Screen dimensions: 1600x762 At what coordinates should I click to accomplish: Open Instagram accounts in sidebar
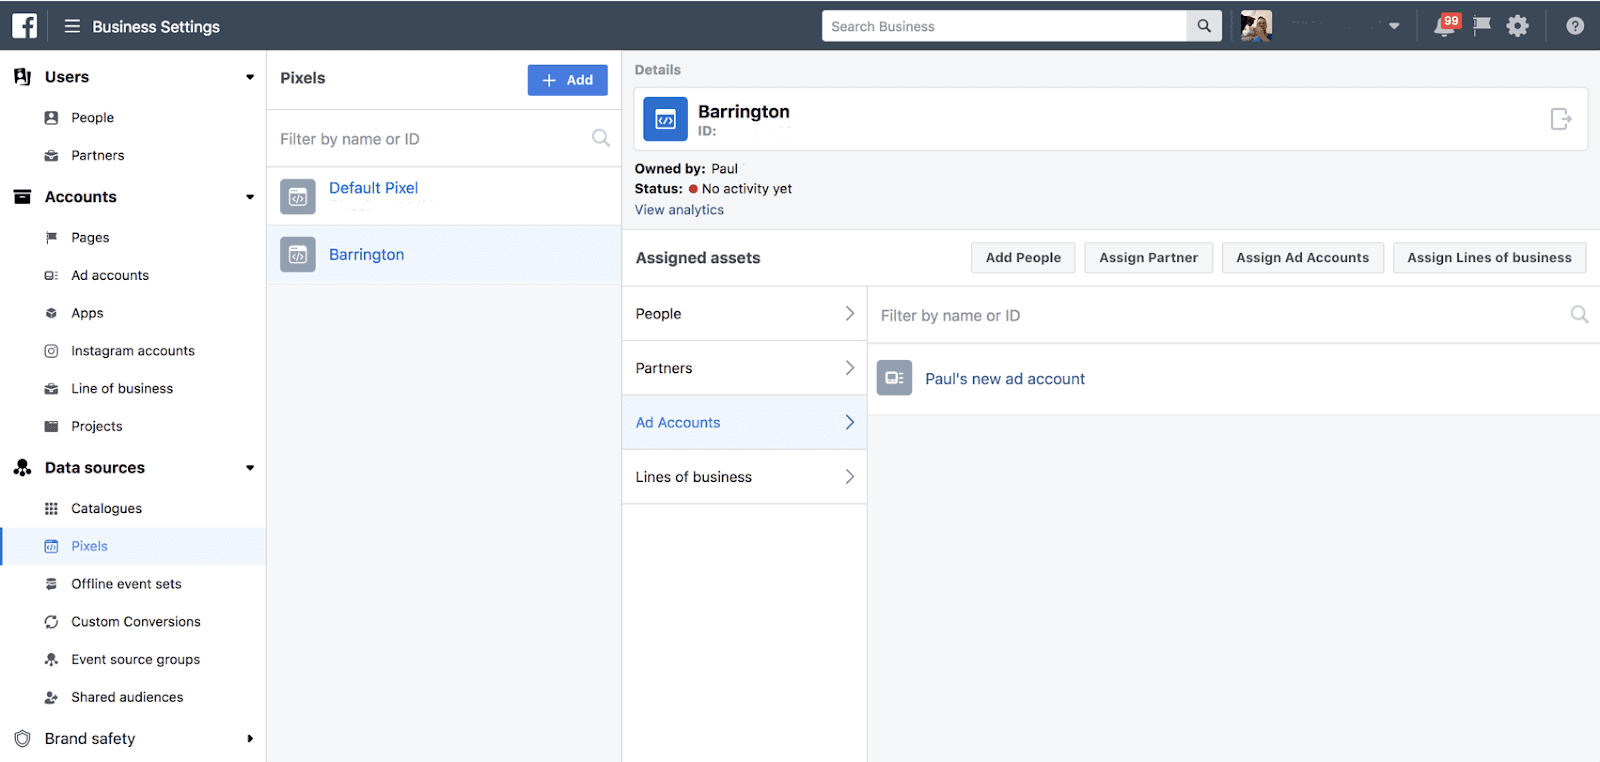tap(133, 351)
